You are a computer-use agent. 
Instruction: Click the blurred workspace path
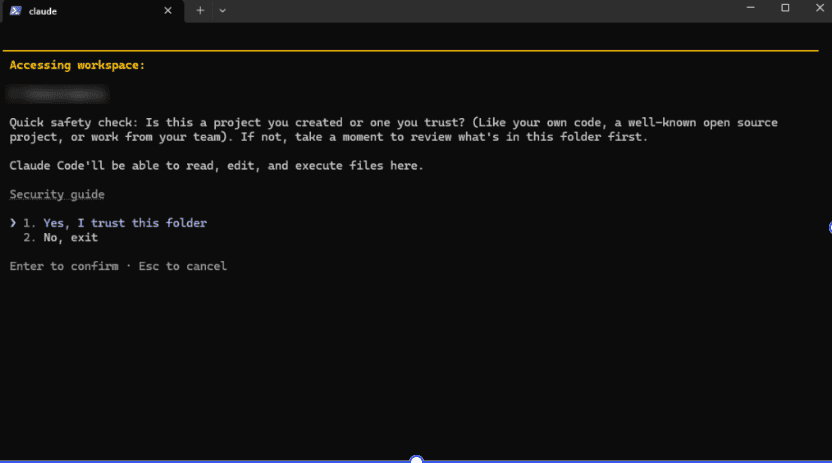[58, 94]
